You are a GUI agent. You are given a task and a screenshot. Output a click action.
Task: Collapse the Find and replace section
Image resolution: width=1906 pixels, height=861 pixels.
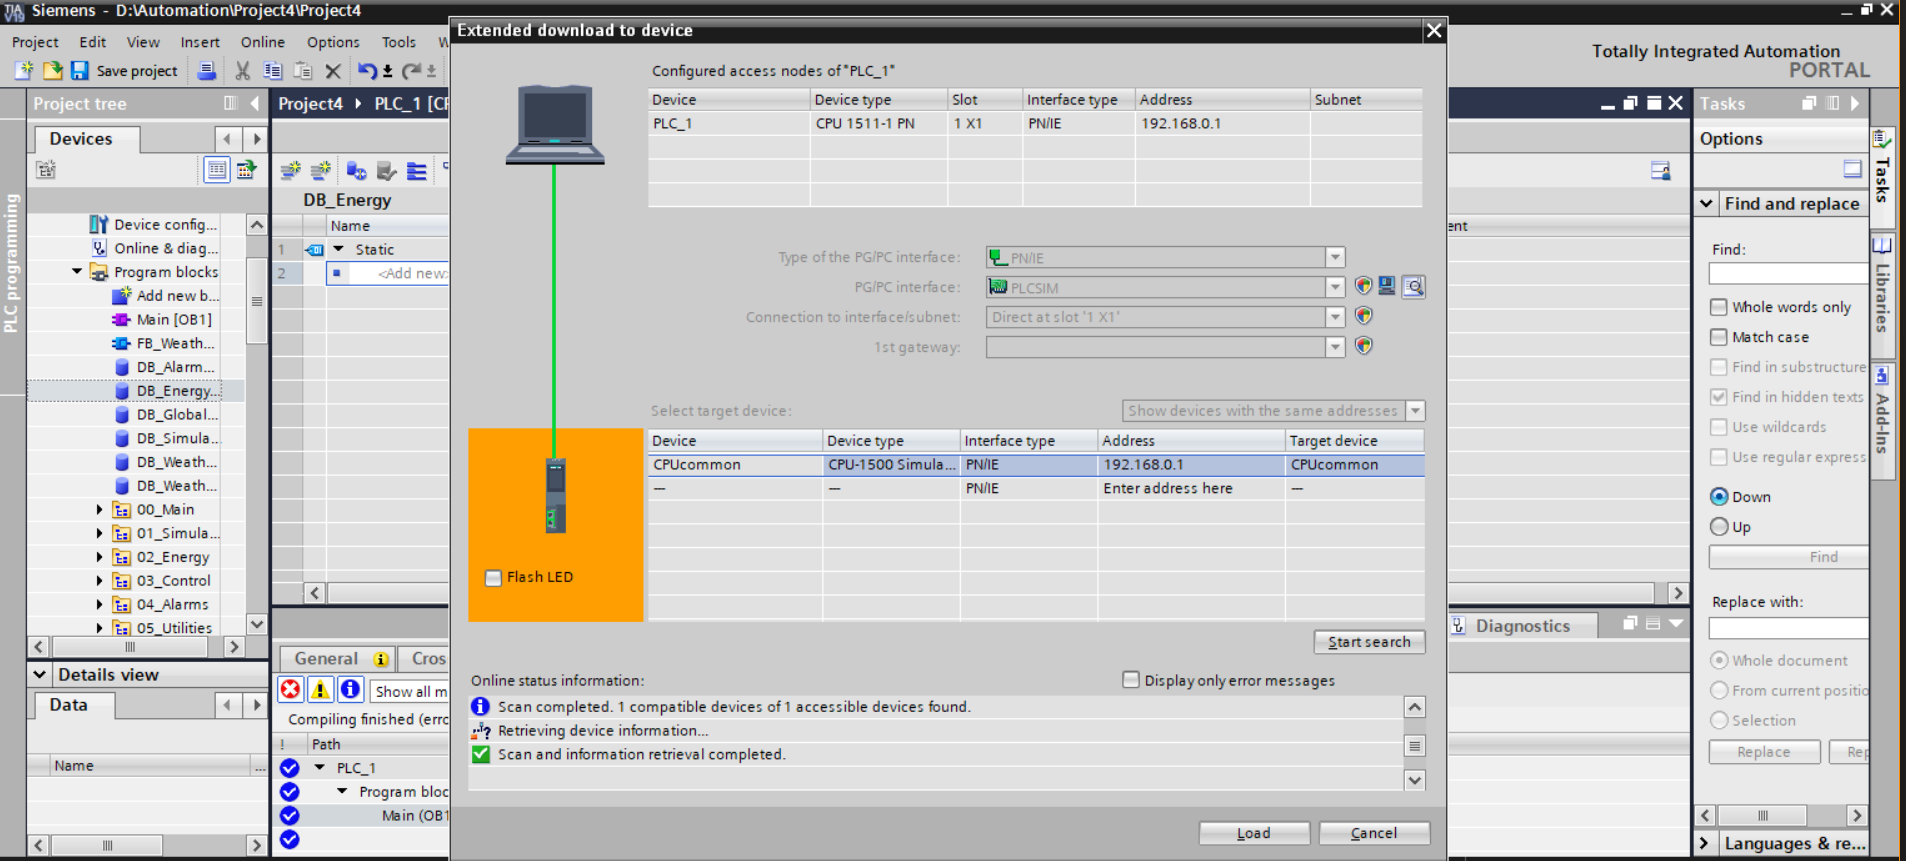[x=1706, y=203]
